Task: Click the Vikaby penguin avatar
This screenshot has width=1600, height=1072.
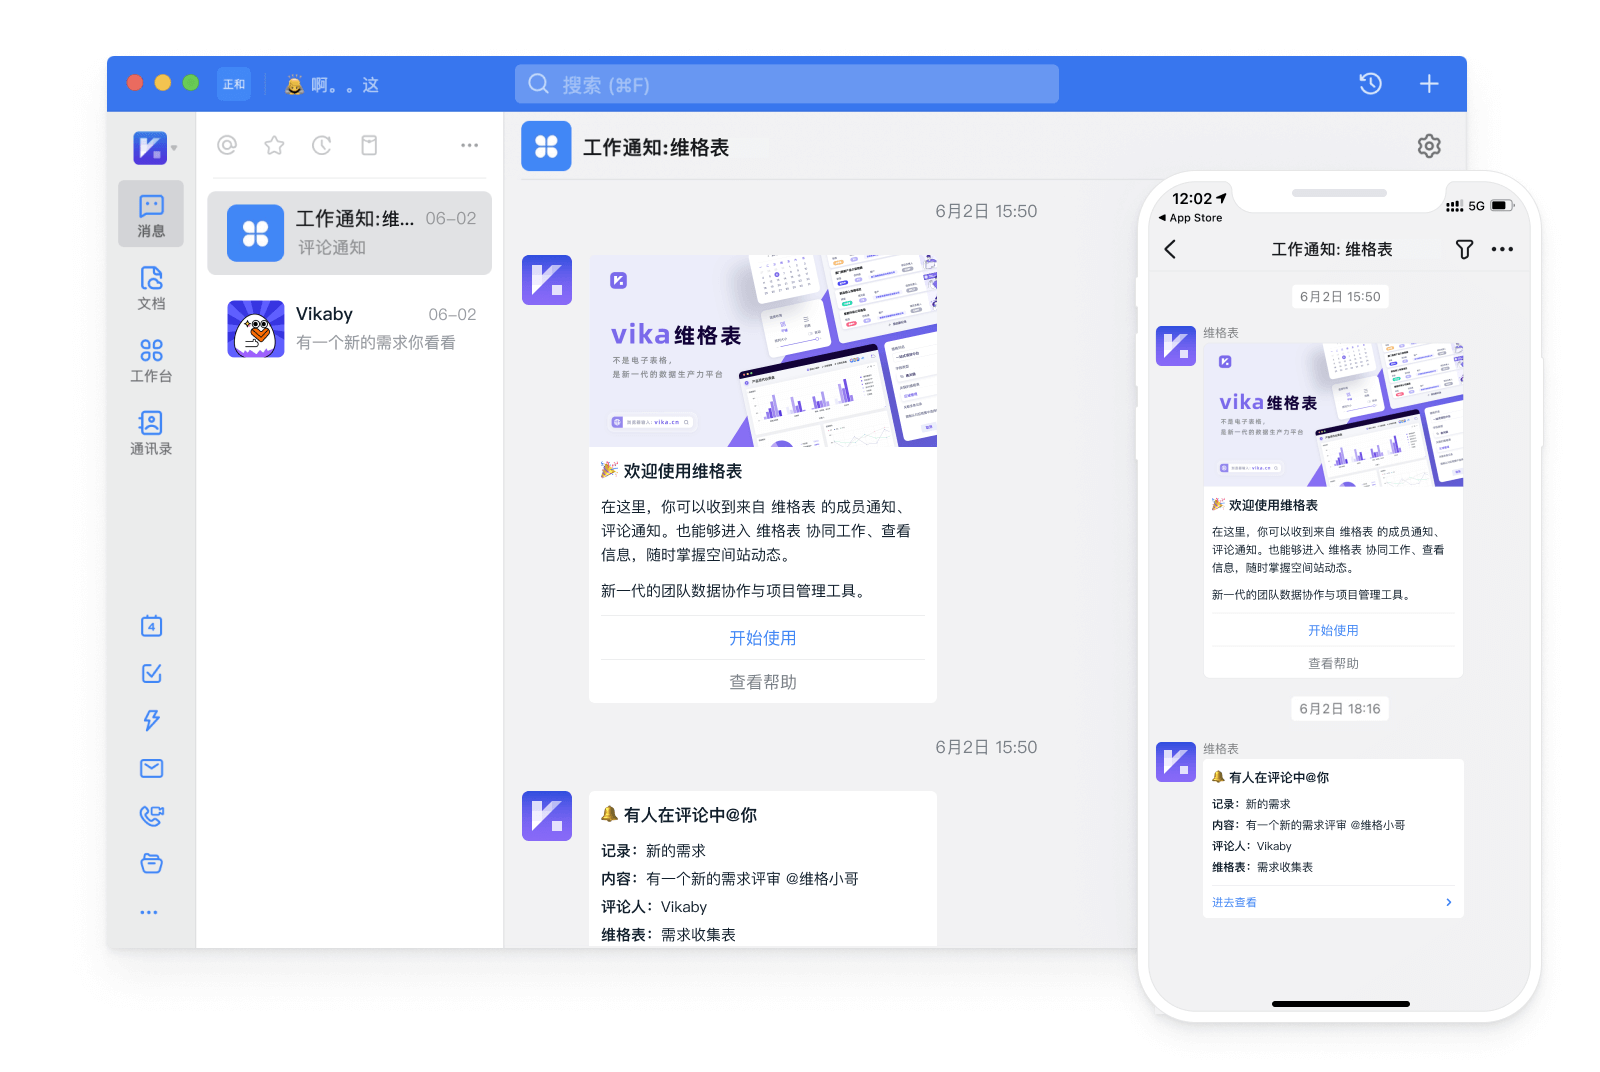Action: pyautogui.click(x=256, y=329)
